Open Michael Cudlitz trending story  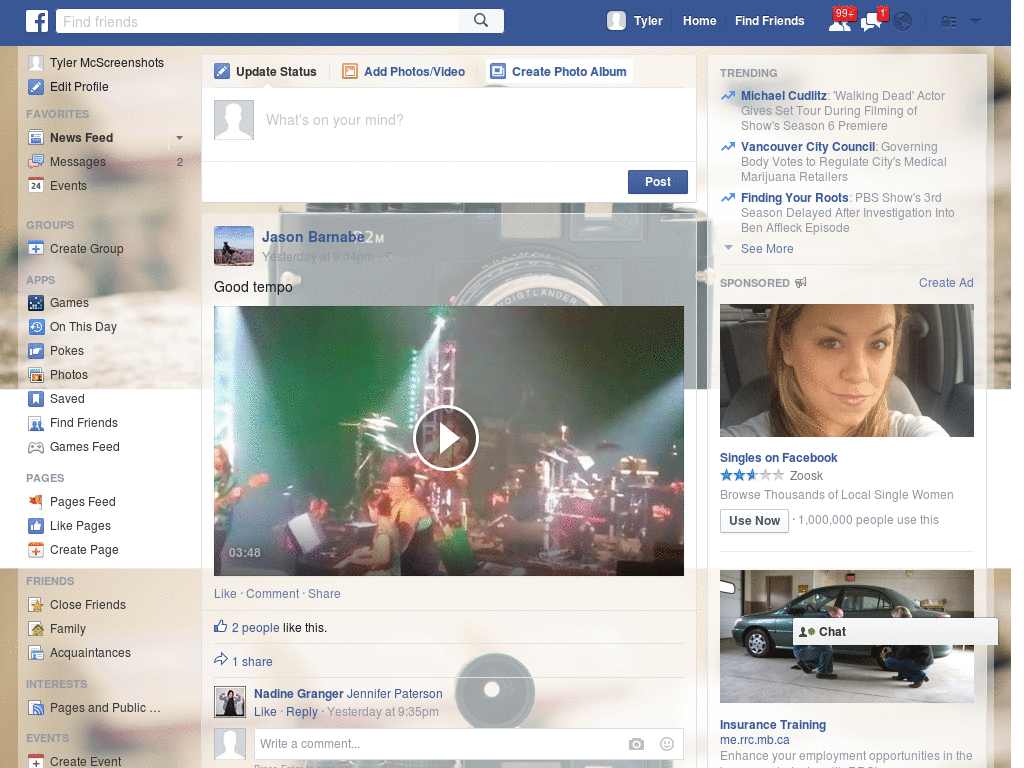784,96
